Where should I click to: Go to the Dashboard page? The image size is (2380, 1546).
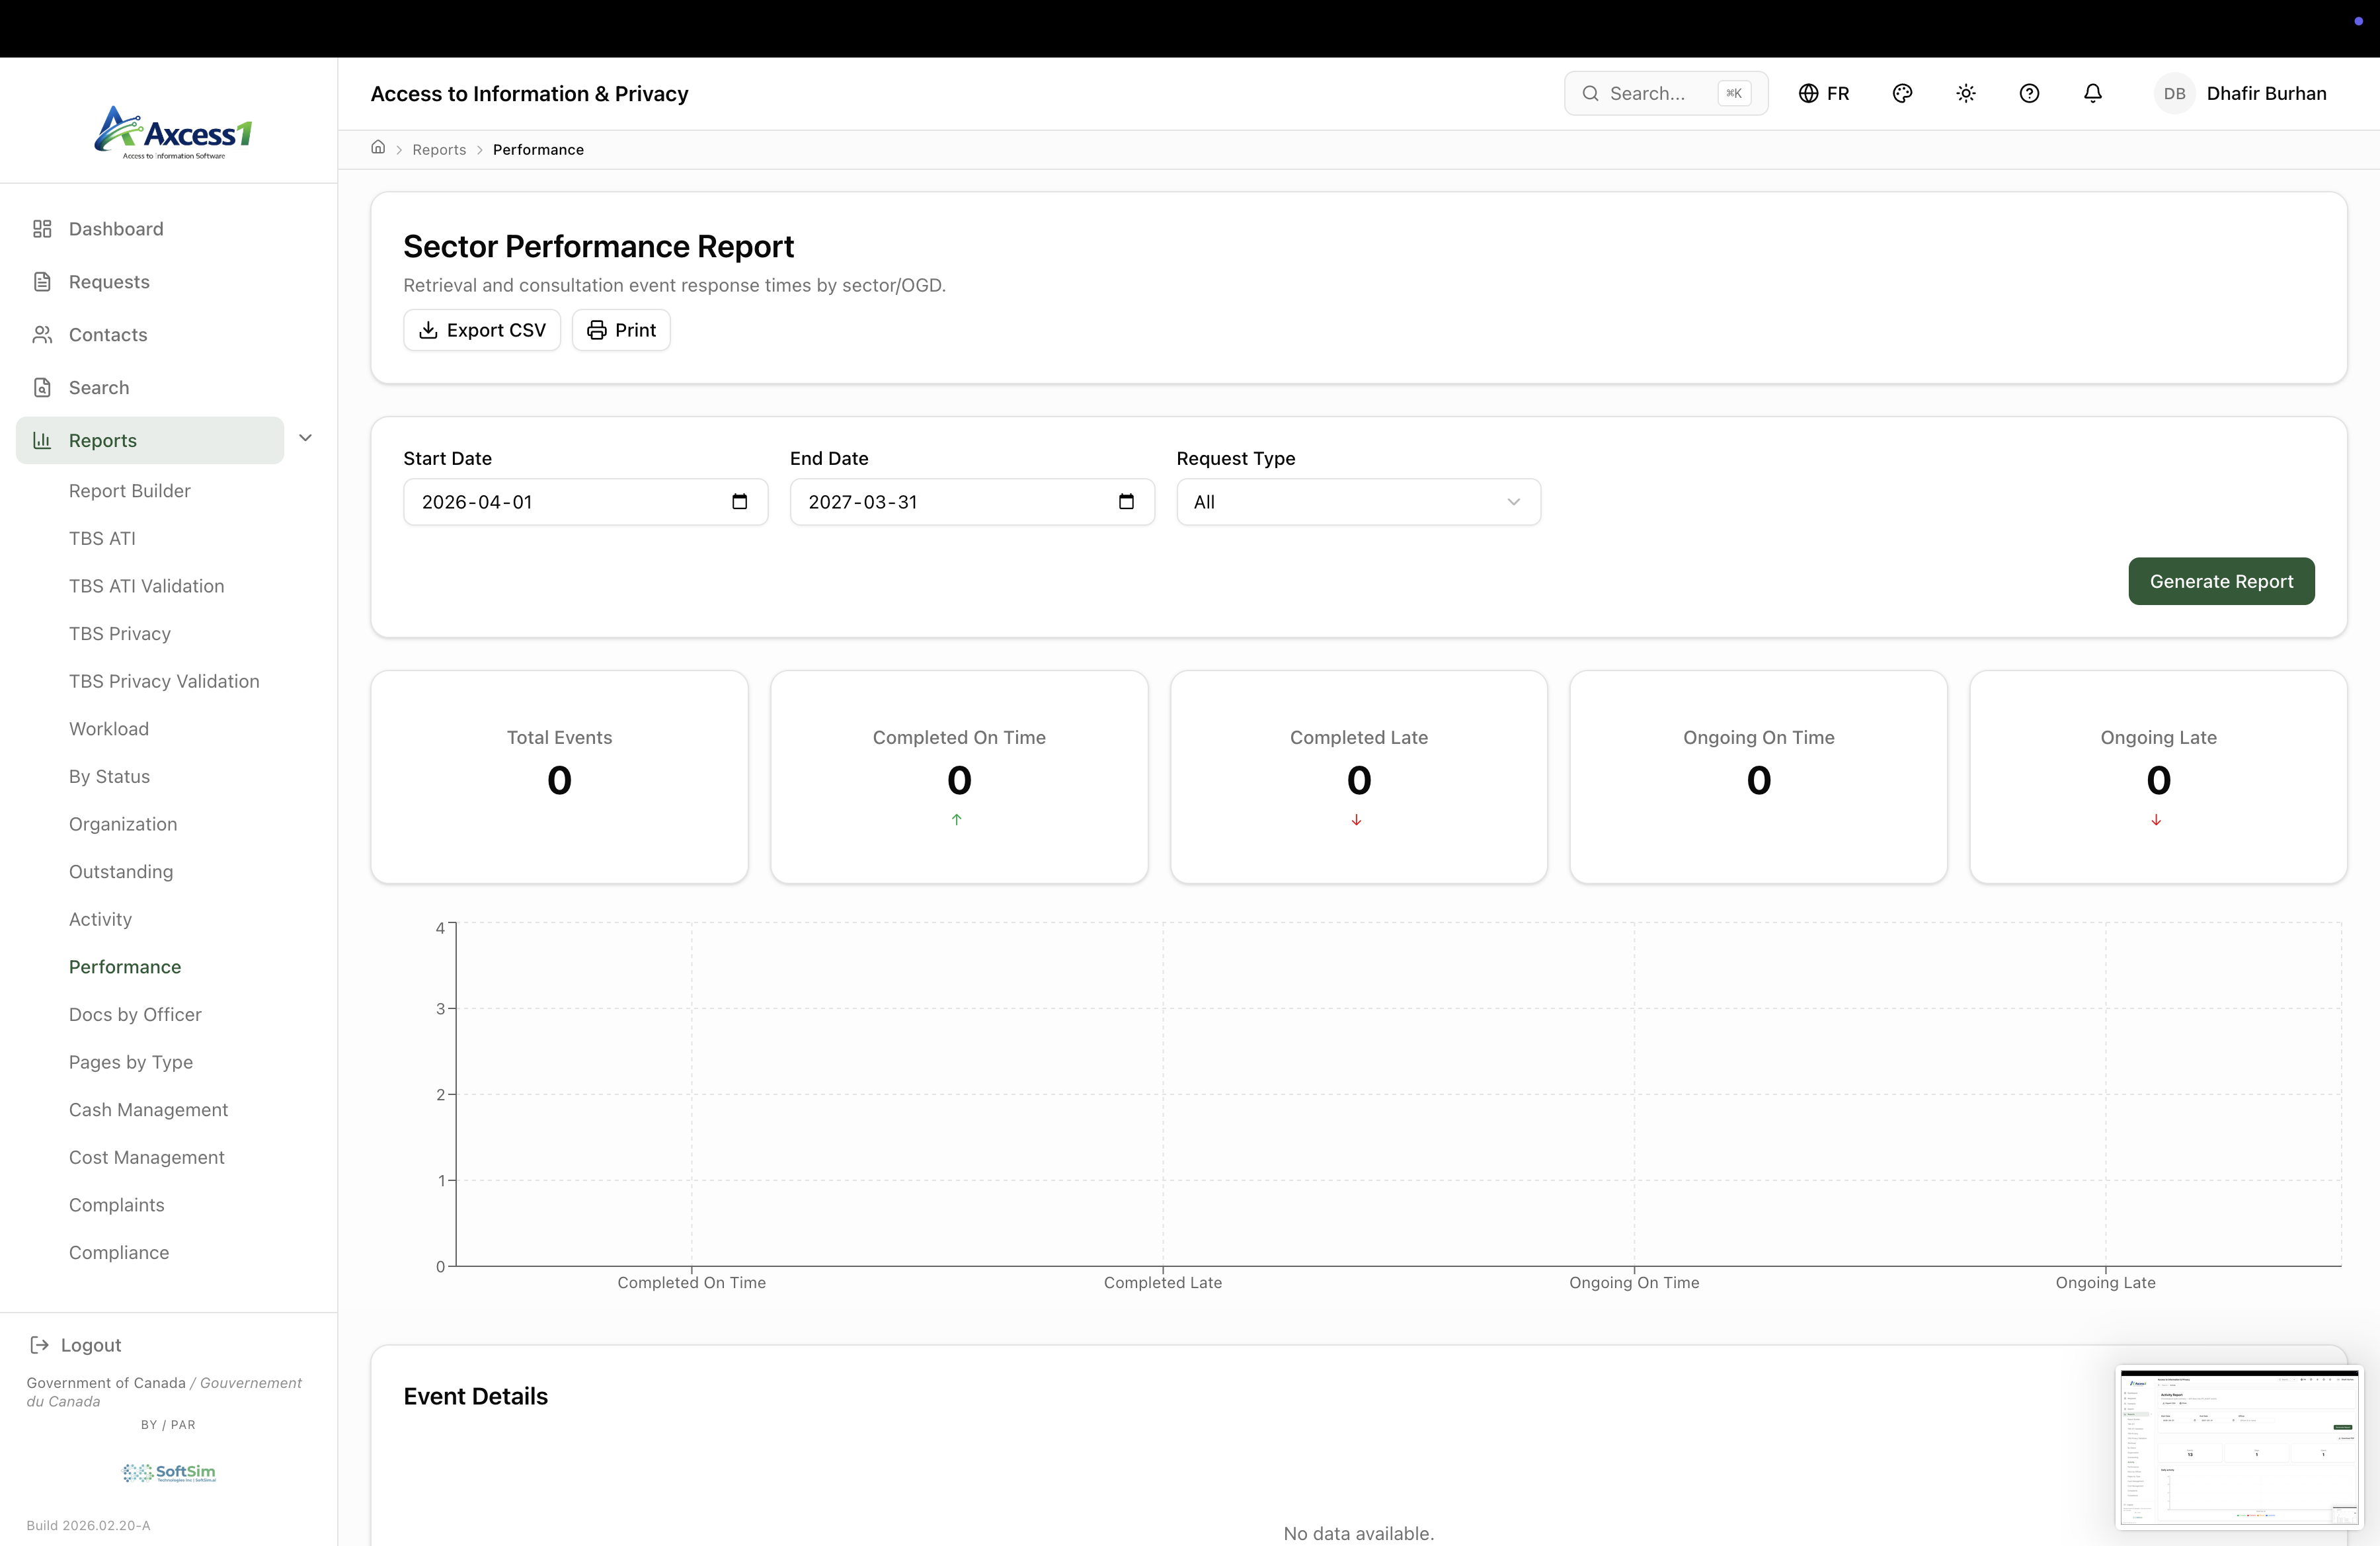coord(116,229)
